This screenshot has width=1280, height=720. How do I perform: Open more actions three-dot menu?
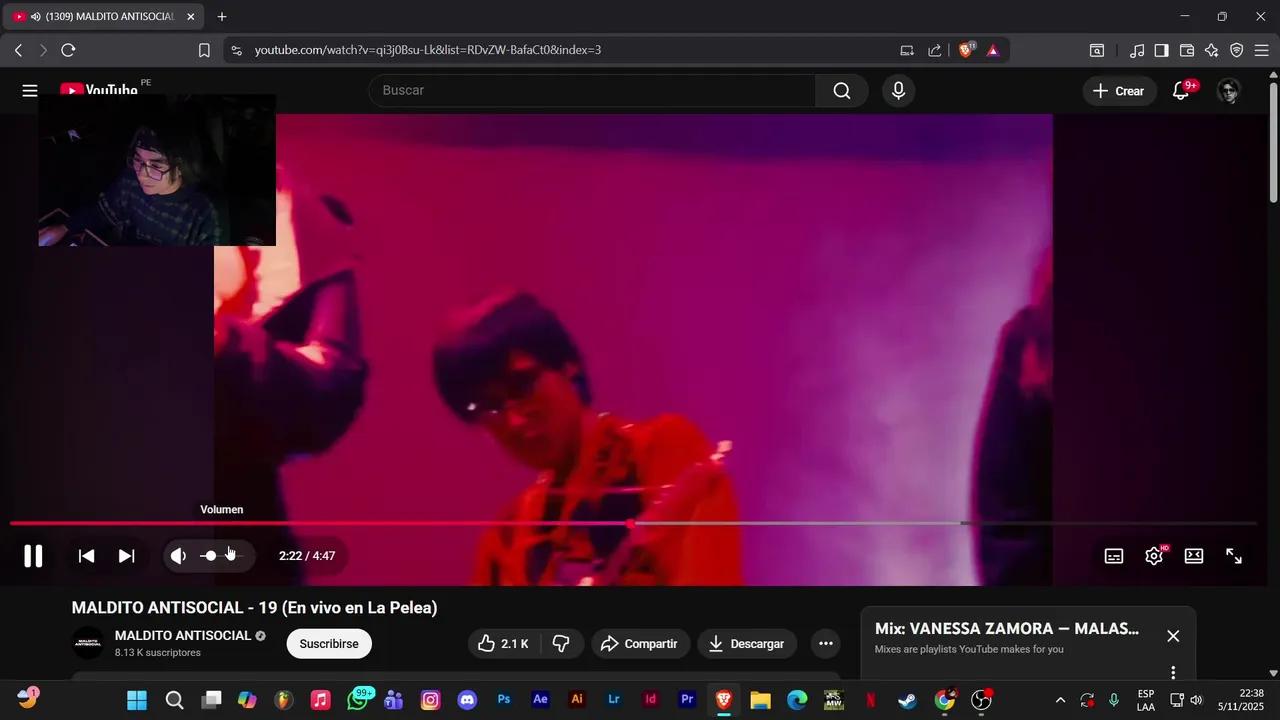(826, 644)
